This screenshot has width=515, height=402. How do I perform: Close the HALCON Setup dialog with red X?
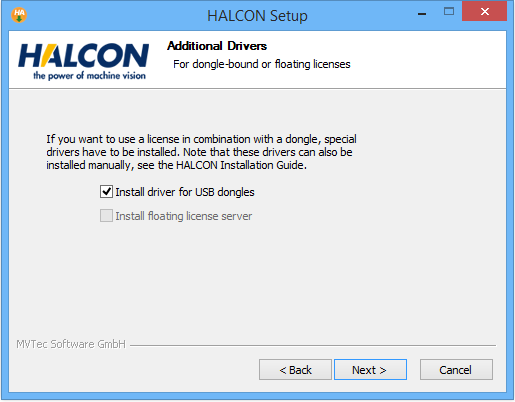[x=484, y=12]
